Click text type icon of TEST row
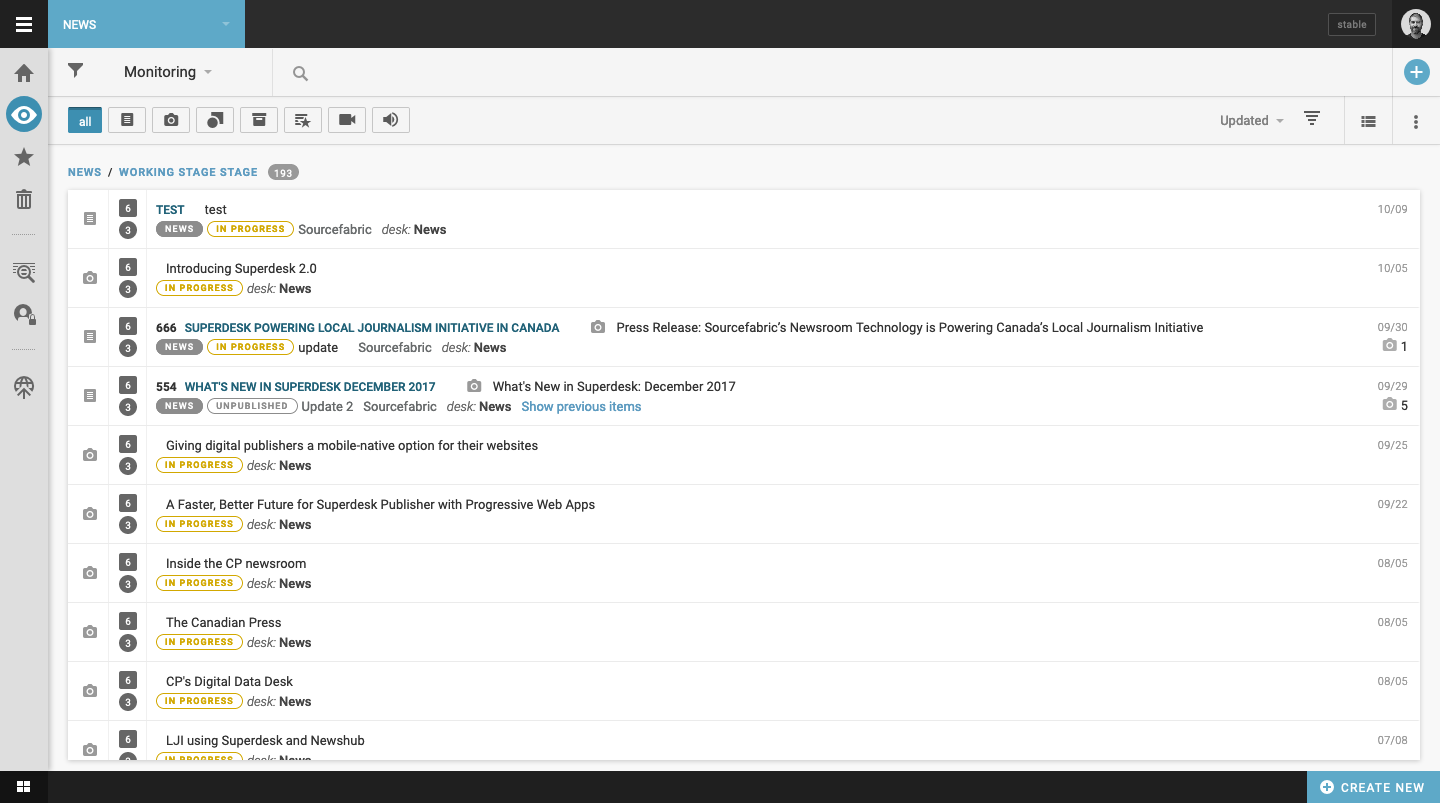Viewport: 1440px width, 803px height. coord(90,219)
